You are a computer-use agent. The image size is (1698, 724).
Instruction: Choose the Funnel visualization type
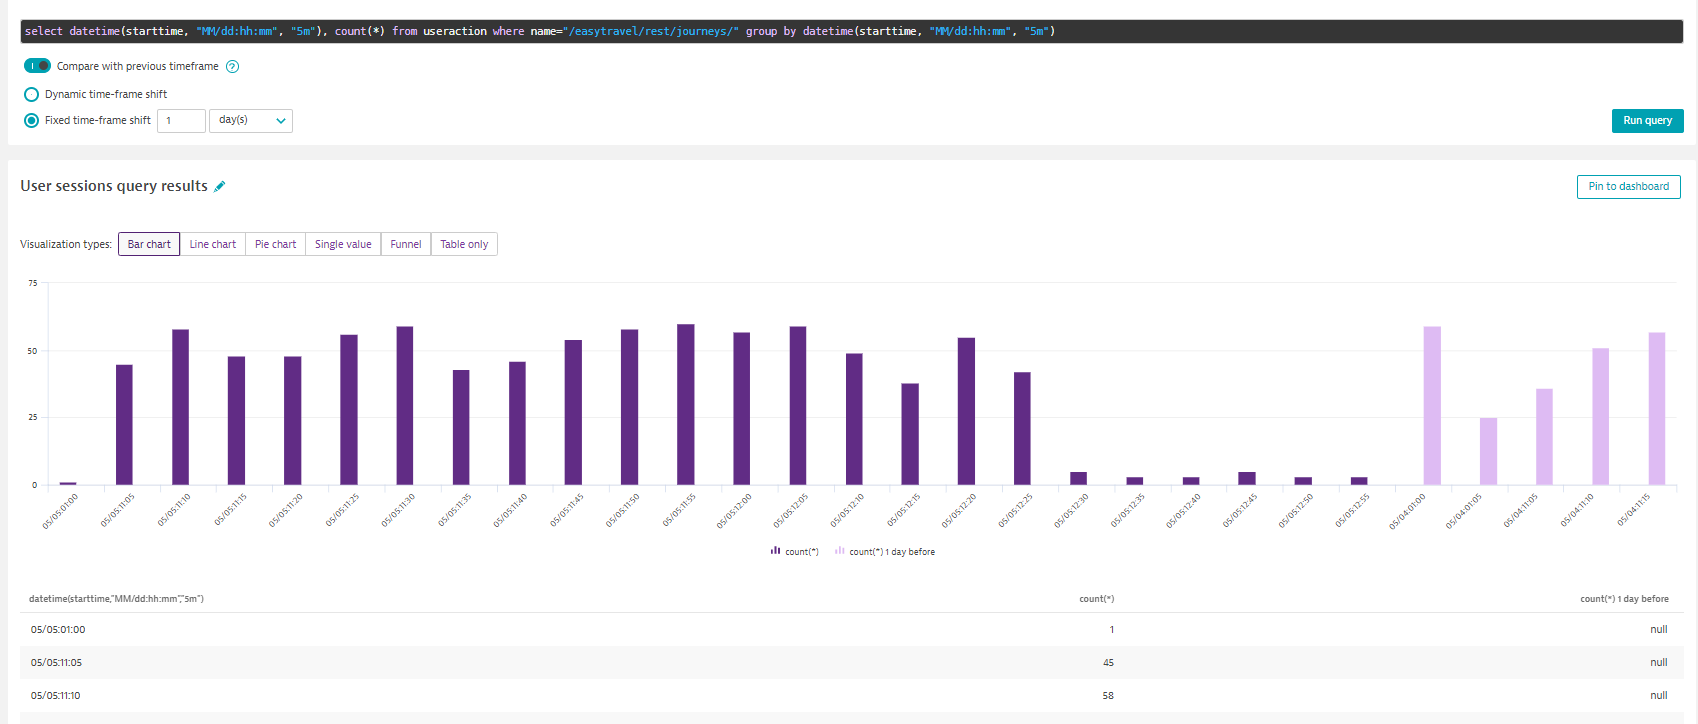tap(406, 244)
